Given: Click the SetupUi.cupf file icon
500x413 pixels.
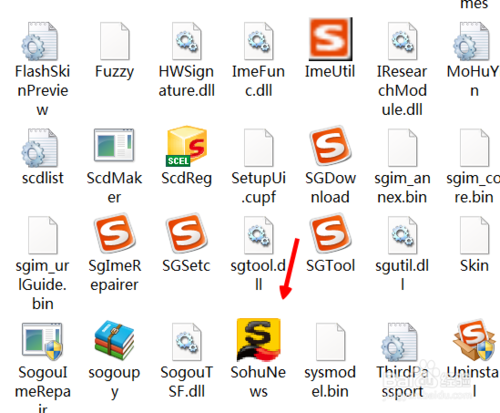Looking at the screenshot, I should point(259,148).
